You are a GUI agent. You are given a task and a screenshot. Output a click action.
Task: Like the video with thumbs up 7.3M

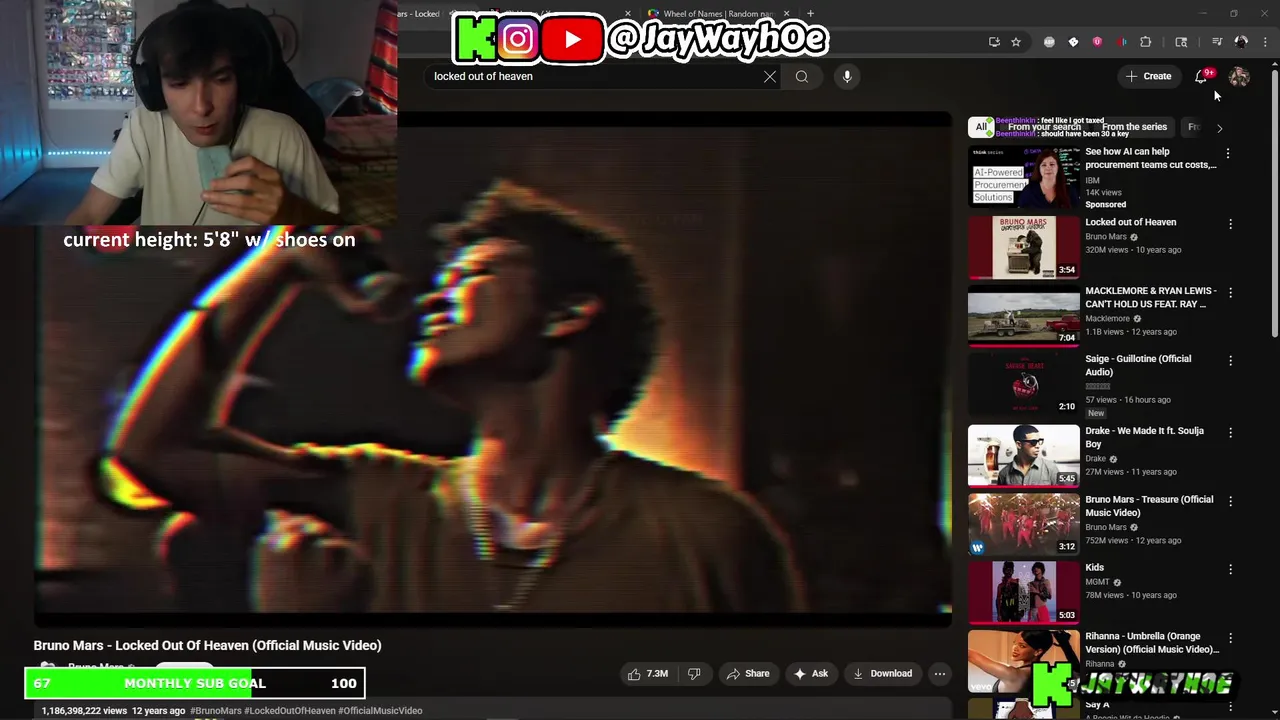point(648,674)
